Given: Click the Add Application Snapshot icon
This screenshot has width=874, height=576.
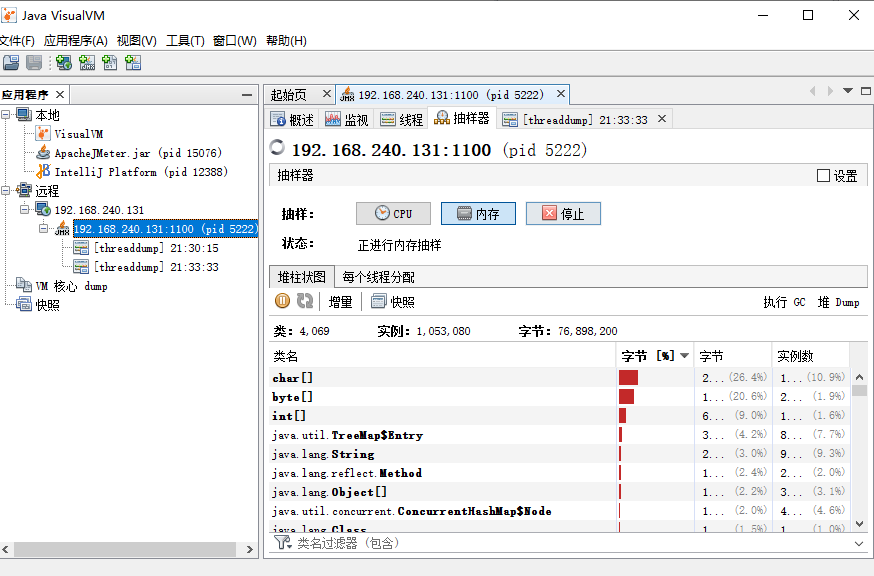Looking at the screenshot, I should pos(132,63).
